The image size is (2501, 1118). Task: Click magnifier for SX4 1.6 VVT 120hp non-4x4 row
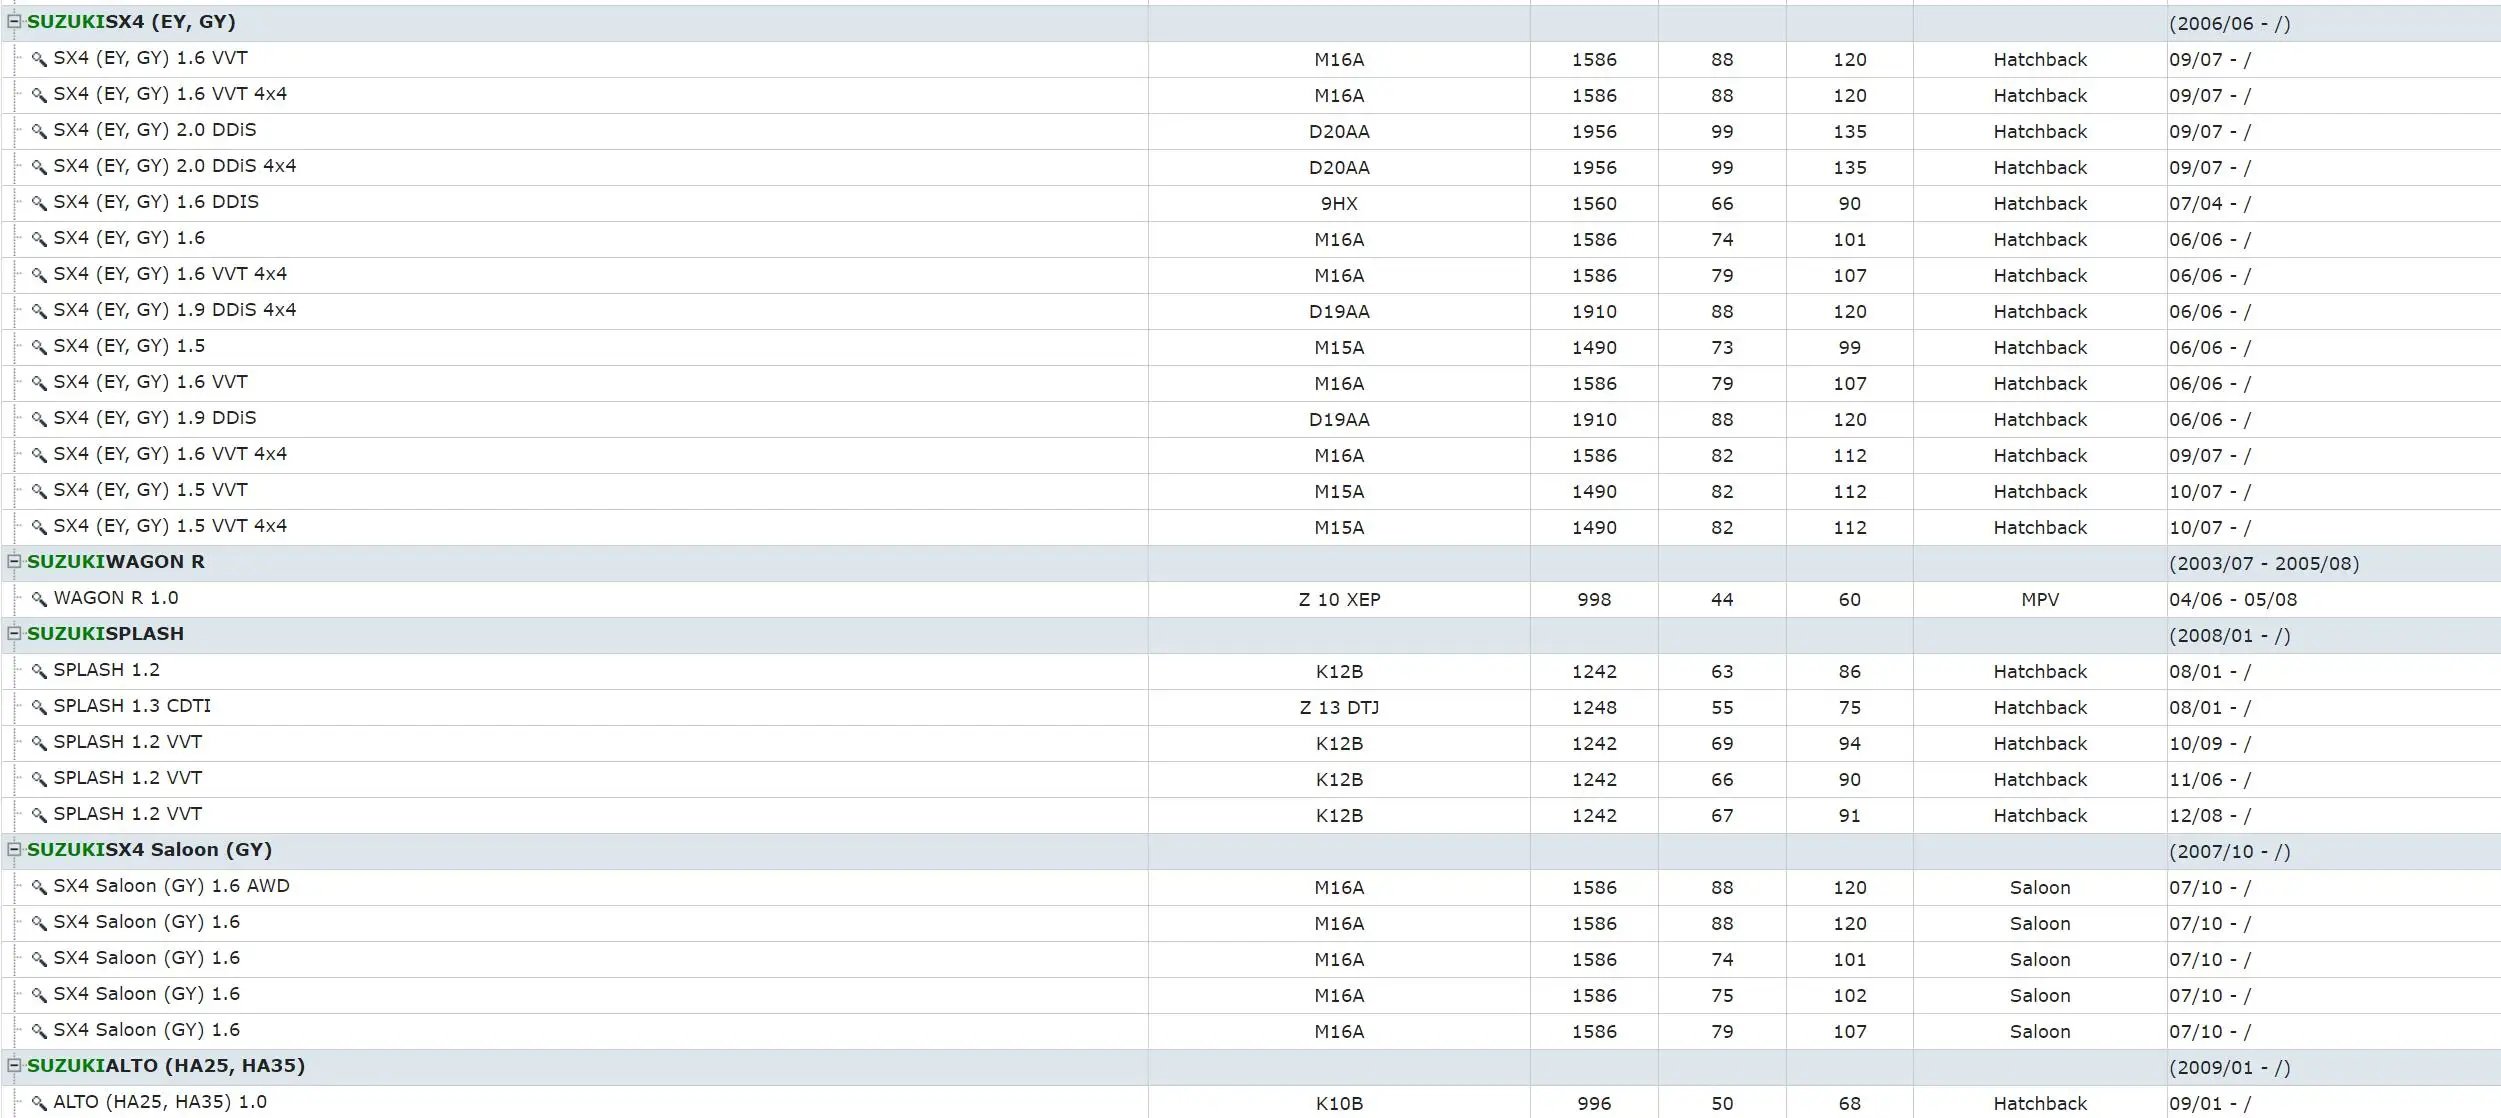point(39,59)
